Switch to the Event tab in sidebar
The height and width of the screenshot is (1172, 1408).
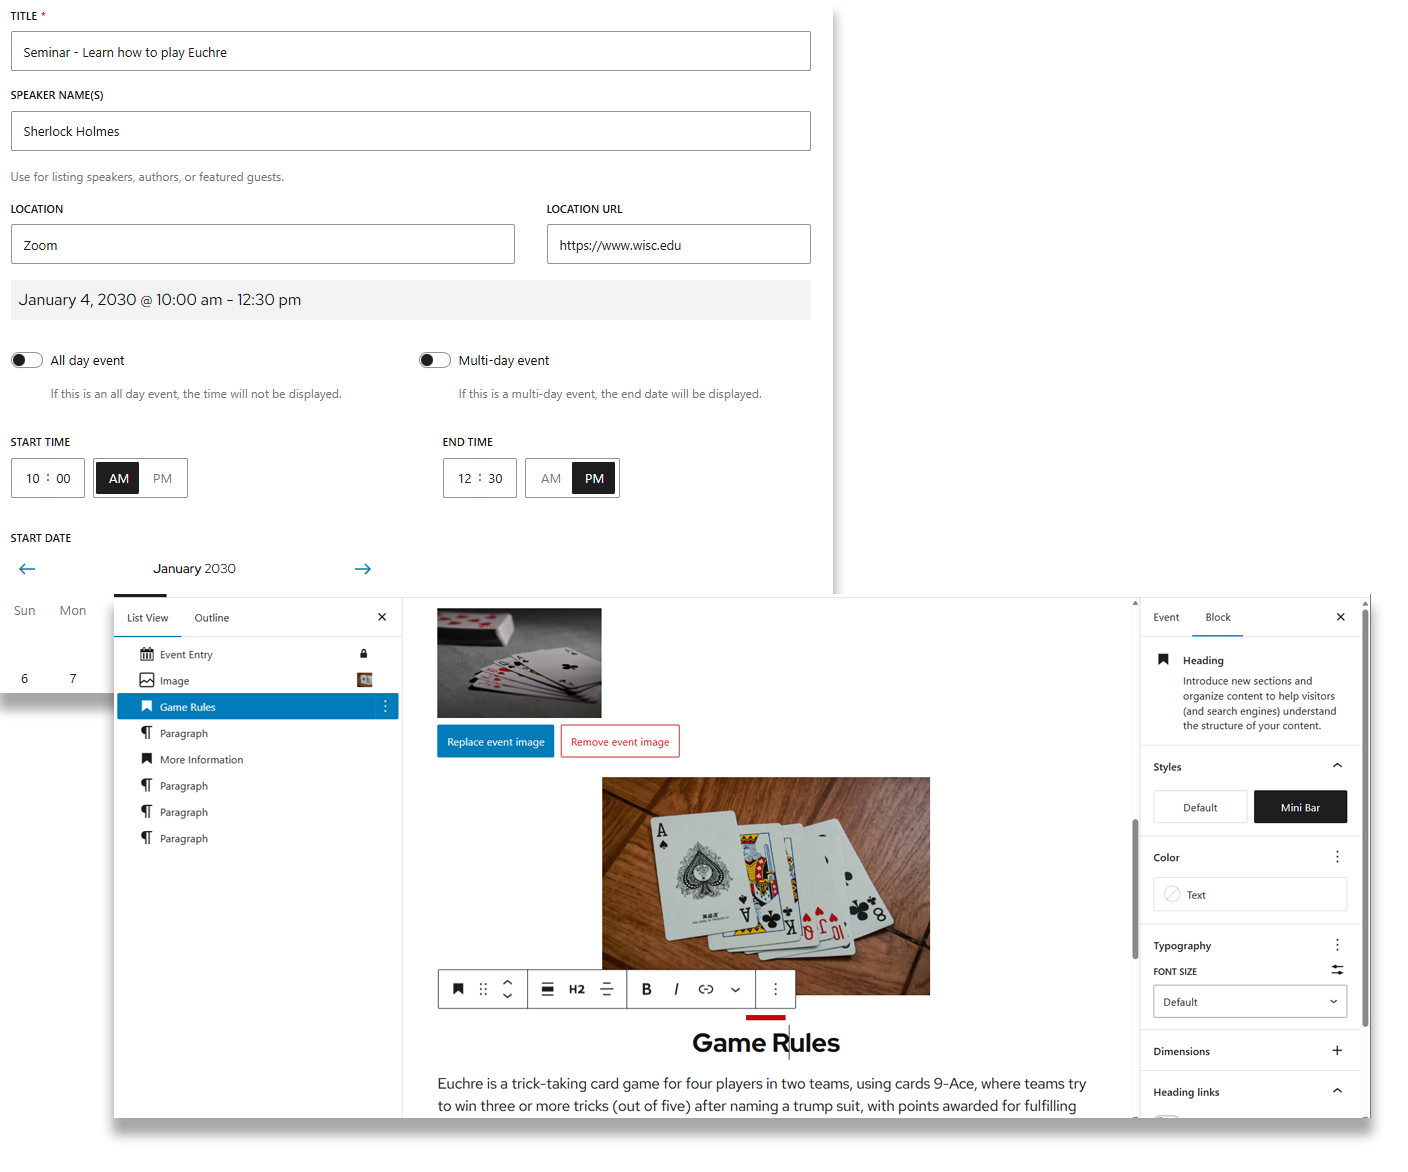[1165, 617]
